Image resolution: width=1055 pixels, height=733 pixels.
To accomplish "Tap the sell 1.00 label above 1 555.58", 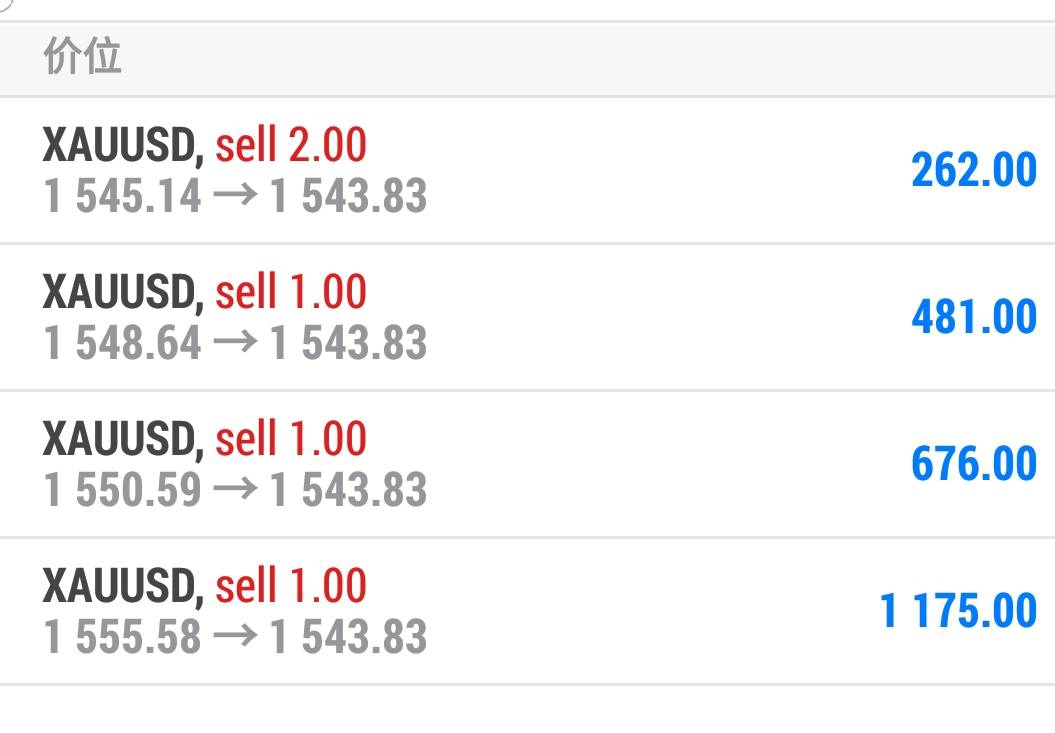I will [291, 586].
